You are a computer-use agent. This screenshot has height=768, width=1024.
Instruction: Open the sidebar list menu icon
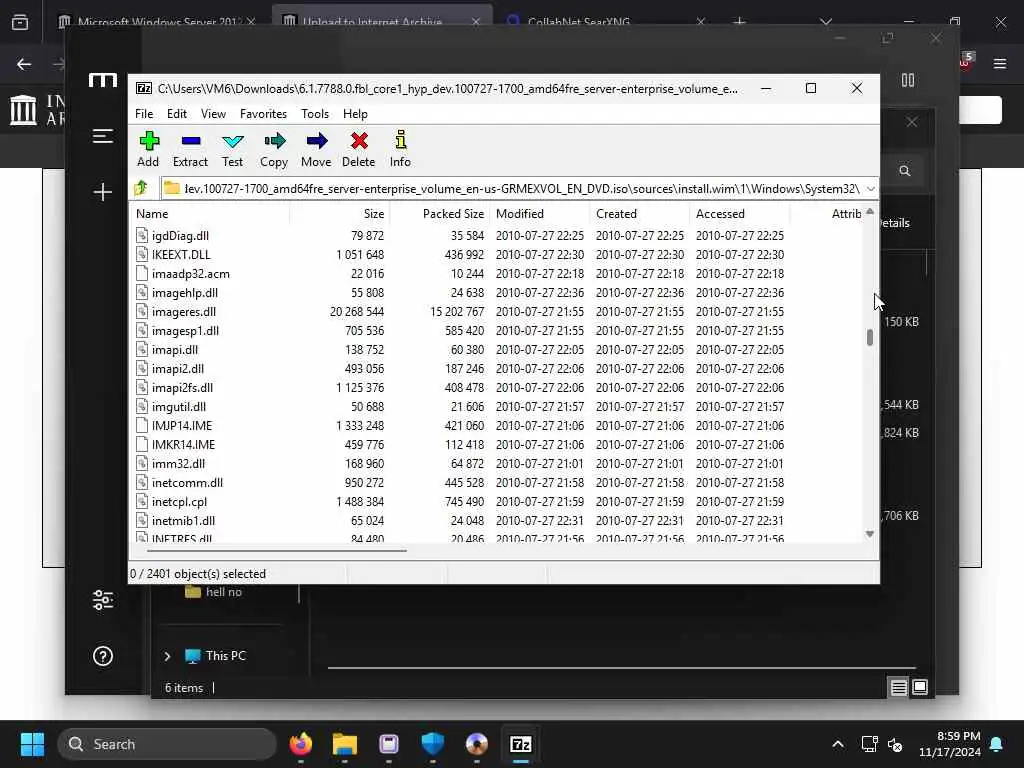pyautogui.click(x=103, y=136)
